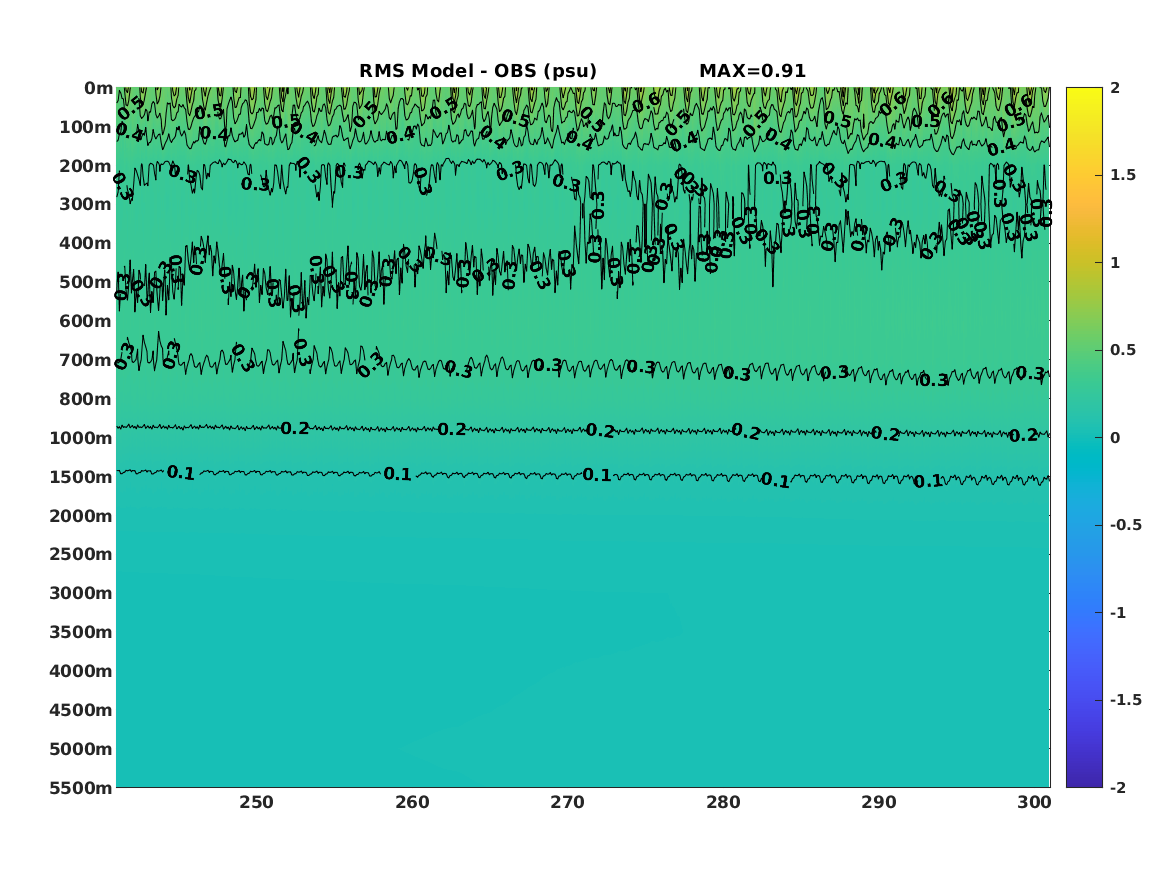Click the 'MAX=0.91' annotation text
The image size is (1167, 875).
pyautogui.click(x=752, y=71)
